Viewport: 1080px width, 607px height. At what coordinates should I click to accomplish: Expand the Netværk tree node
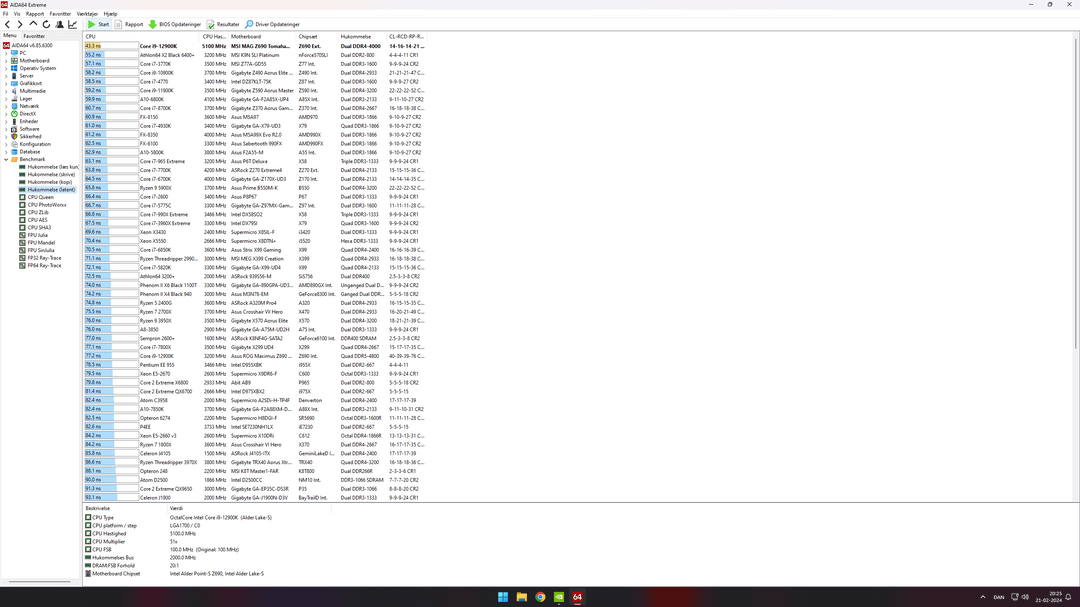[x=6, y=106]
